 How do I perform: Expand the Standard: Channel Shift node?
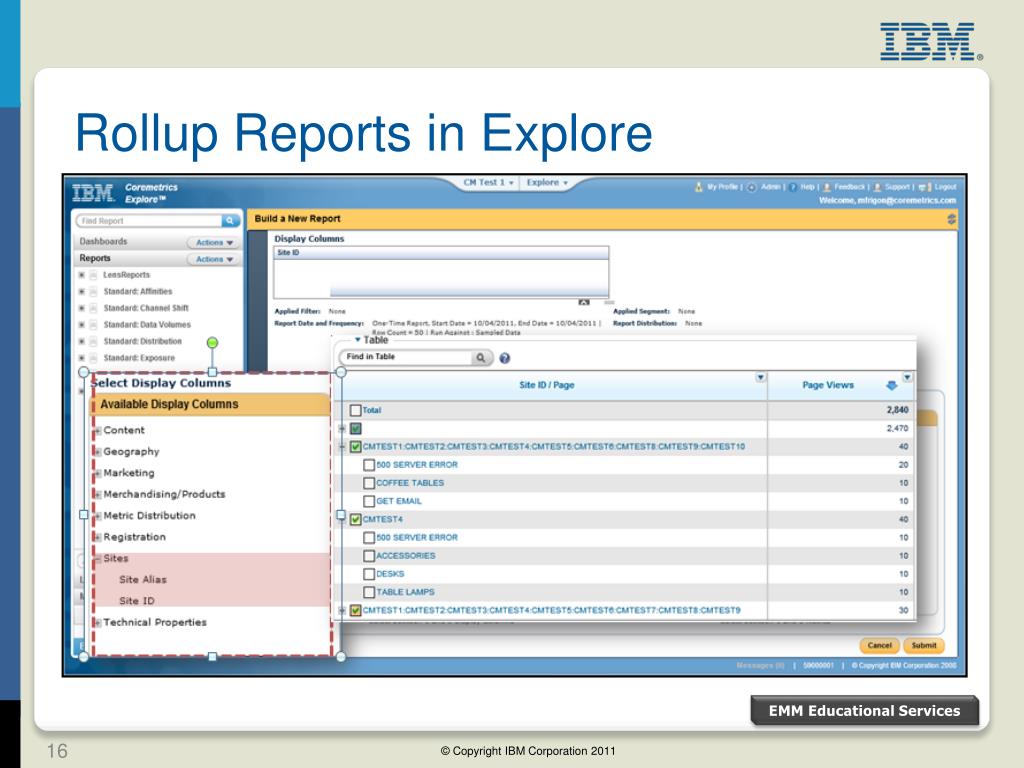(82, 308)
